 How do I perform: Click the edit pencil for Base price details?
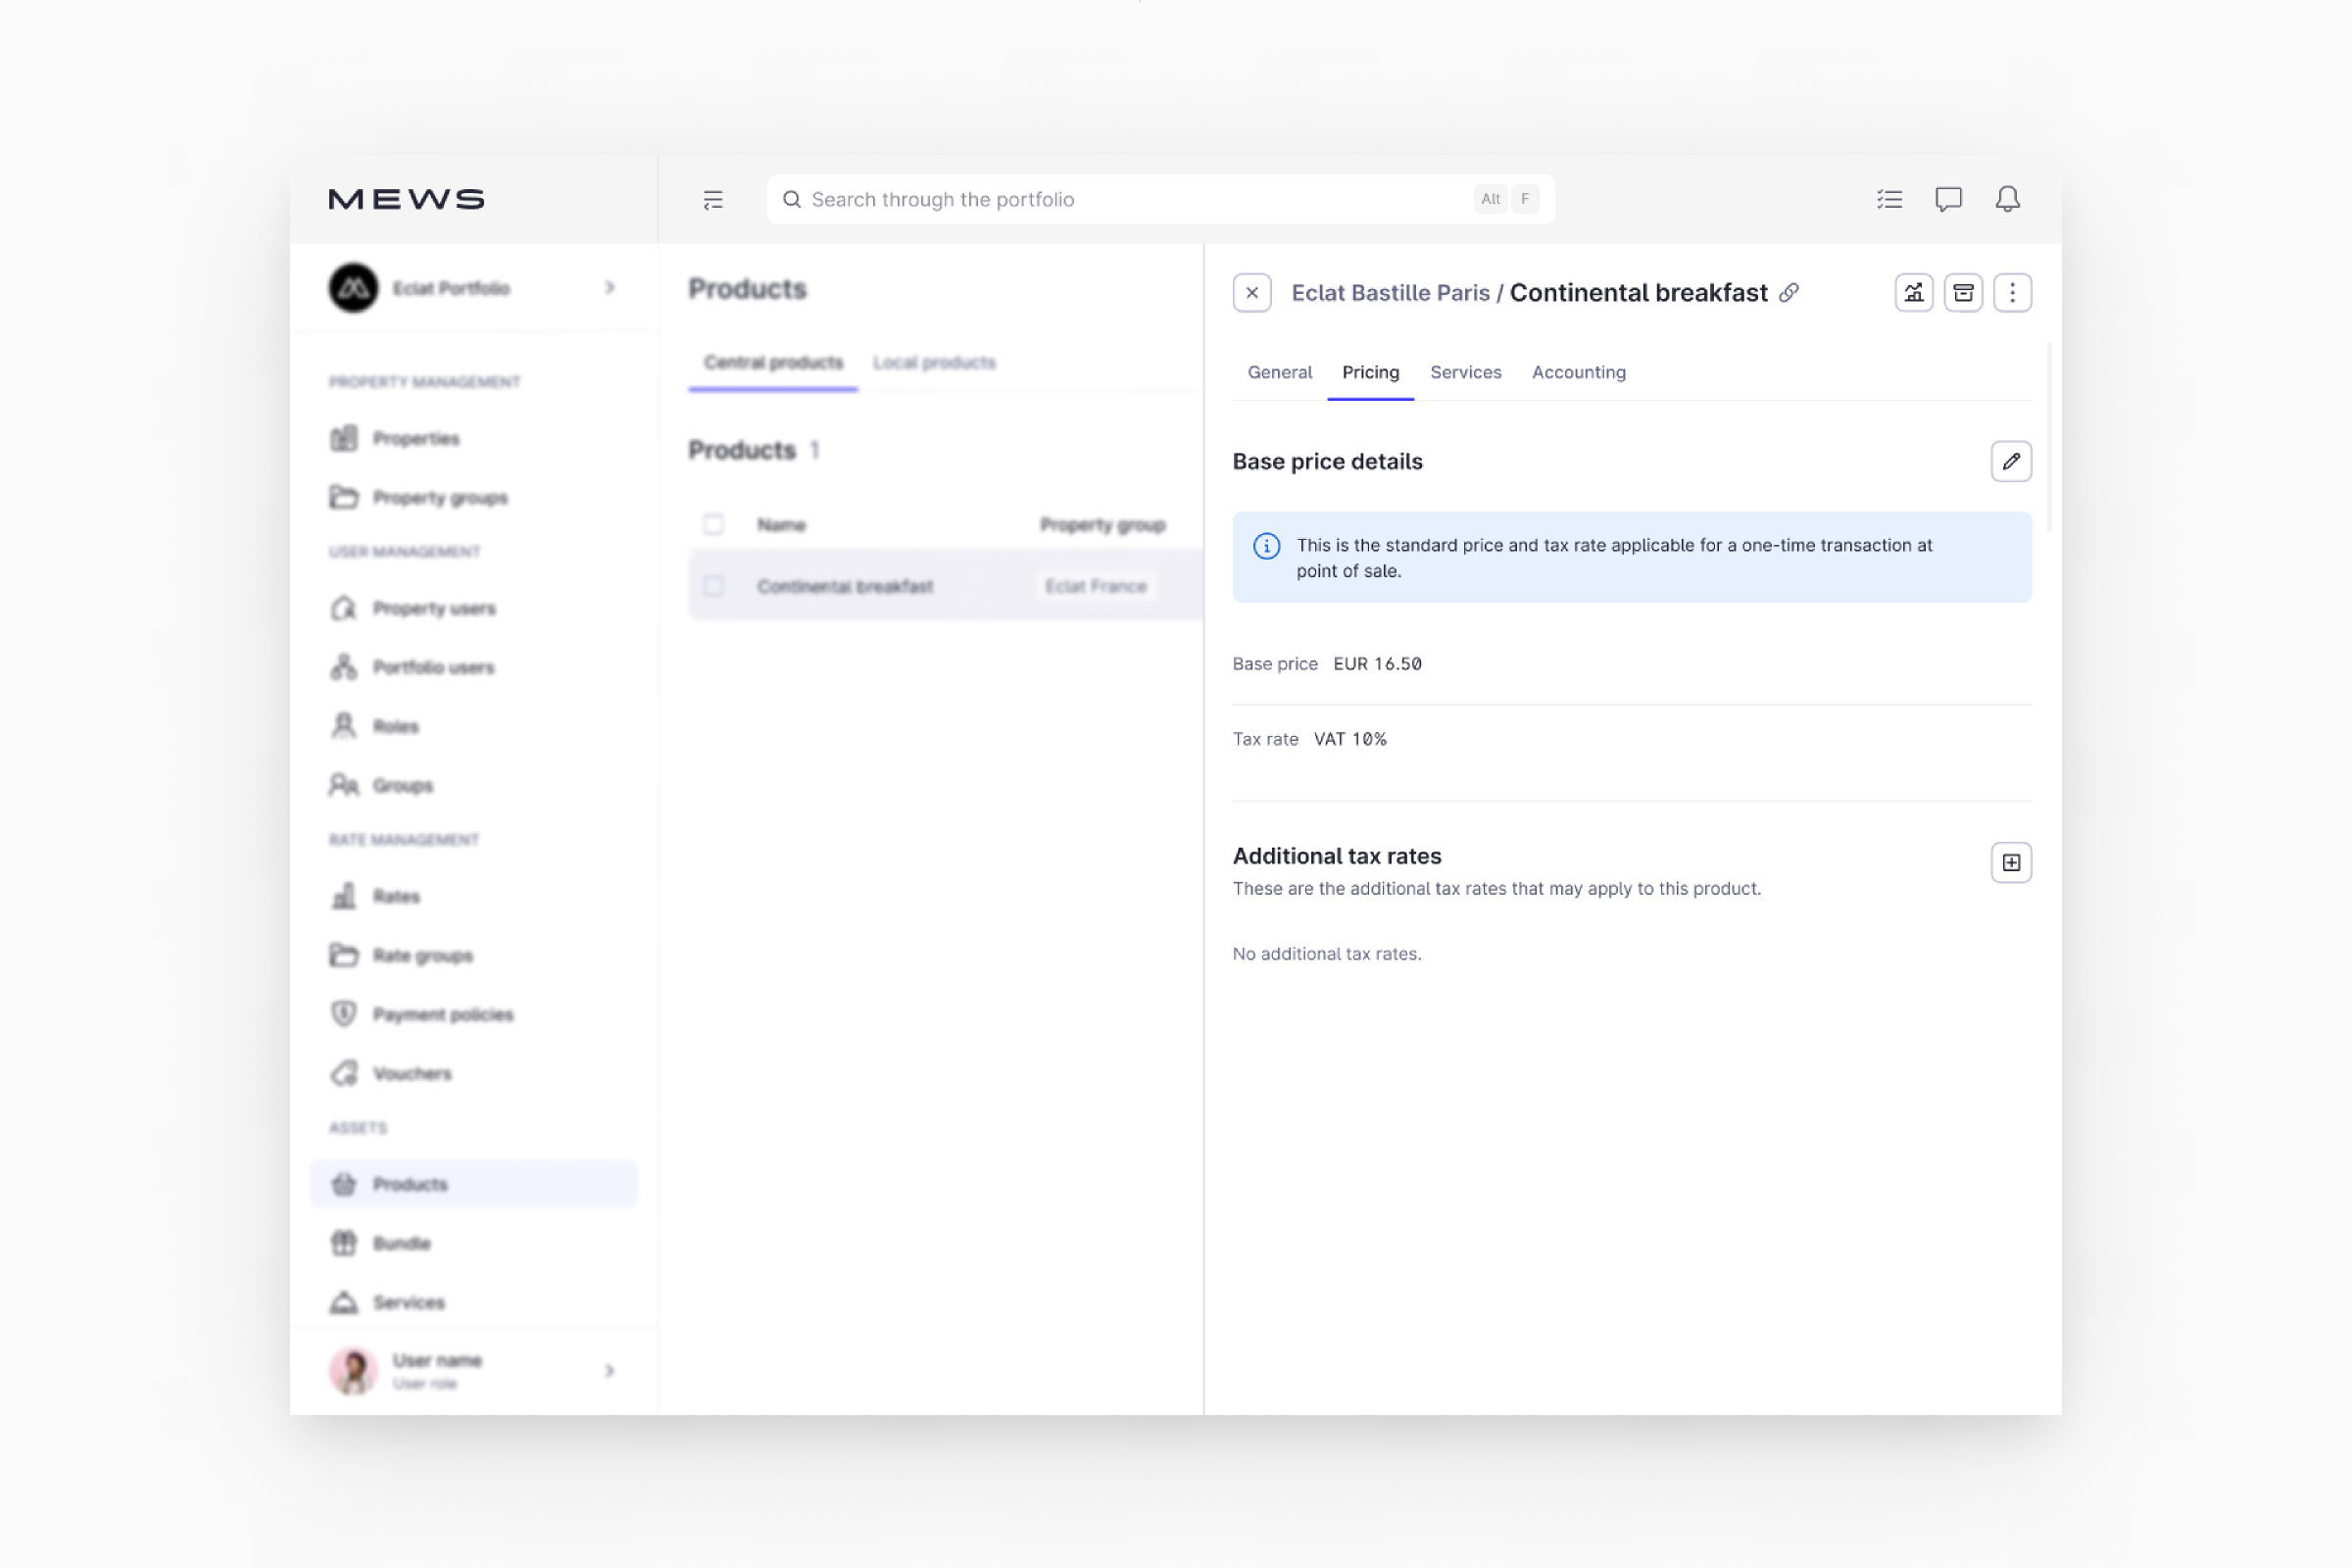coord(2010,461)
